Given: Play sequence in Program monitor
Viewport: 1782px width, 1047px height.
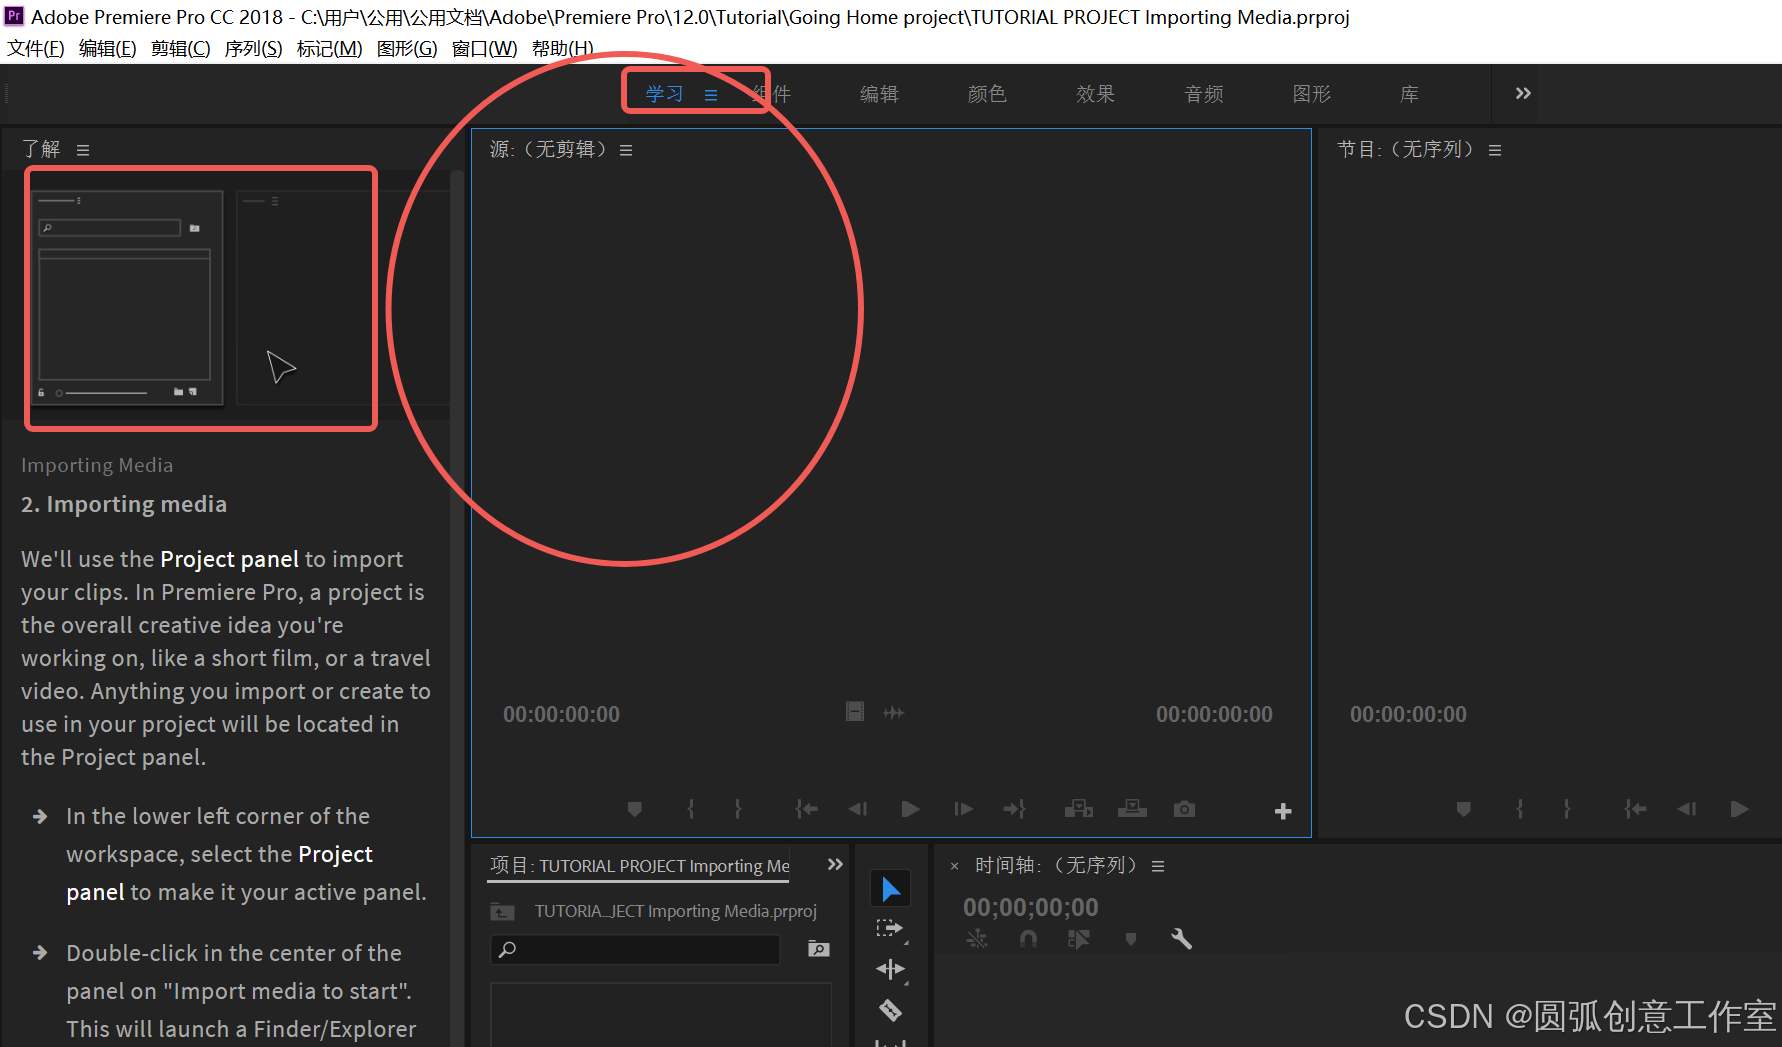Looking at the screenshot, I should [x=1739, y=809].
